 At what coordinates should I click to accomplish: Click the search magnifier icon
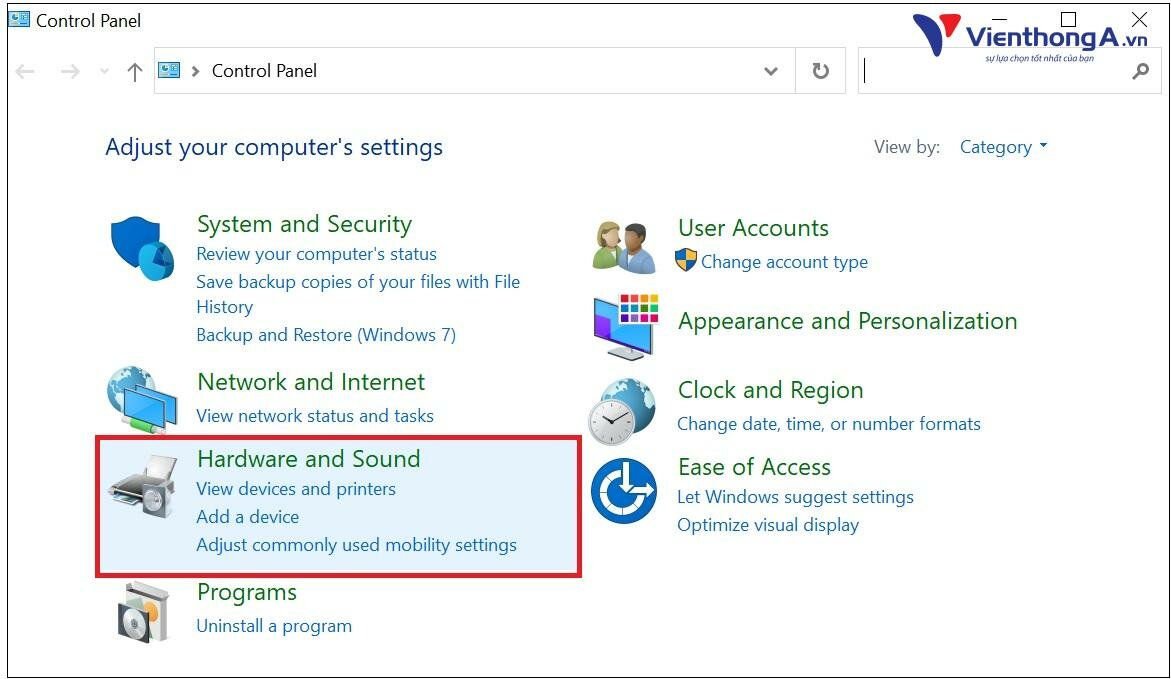(1140, 71)
